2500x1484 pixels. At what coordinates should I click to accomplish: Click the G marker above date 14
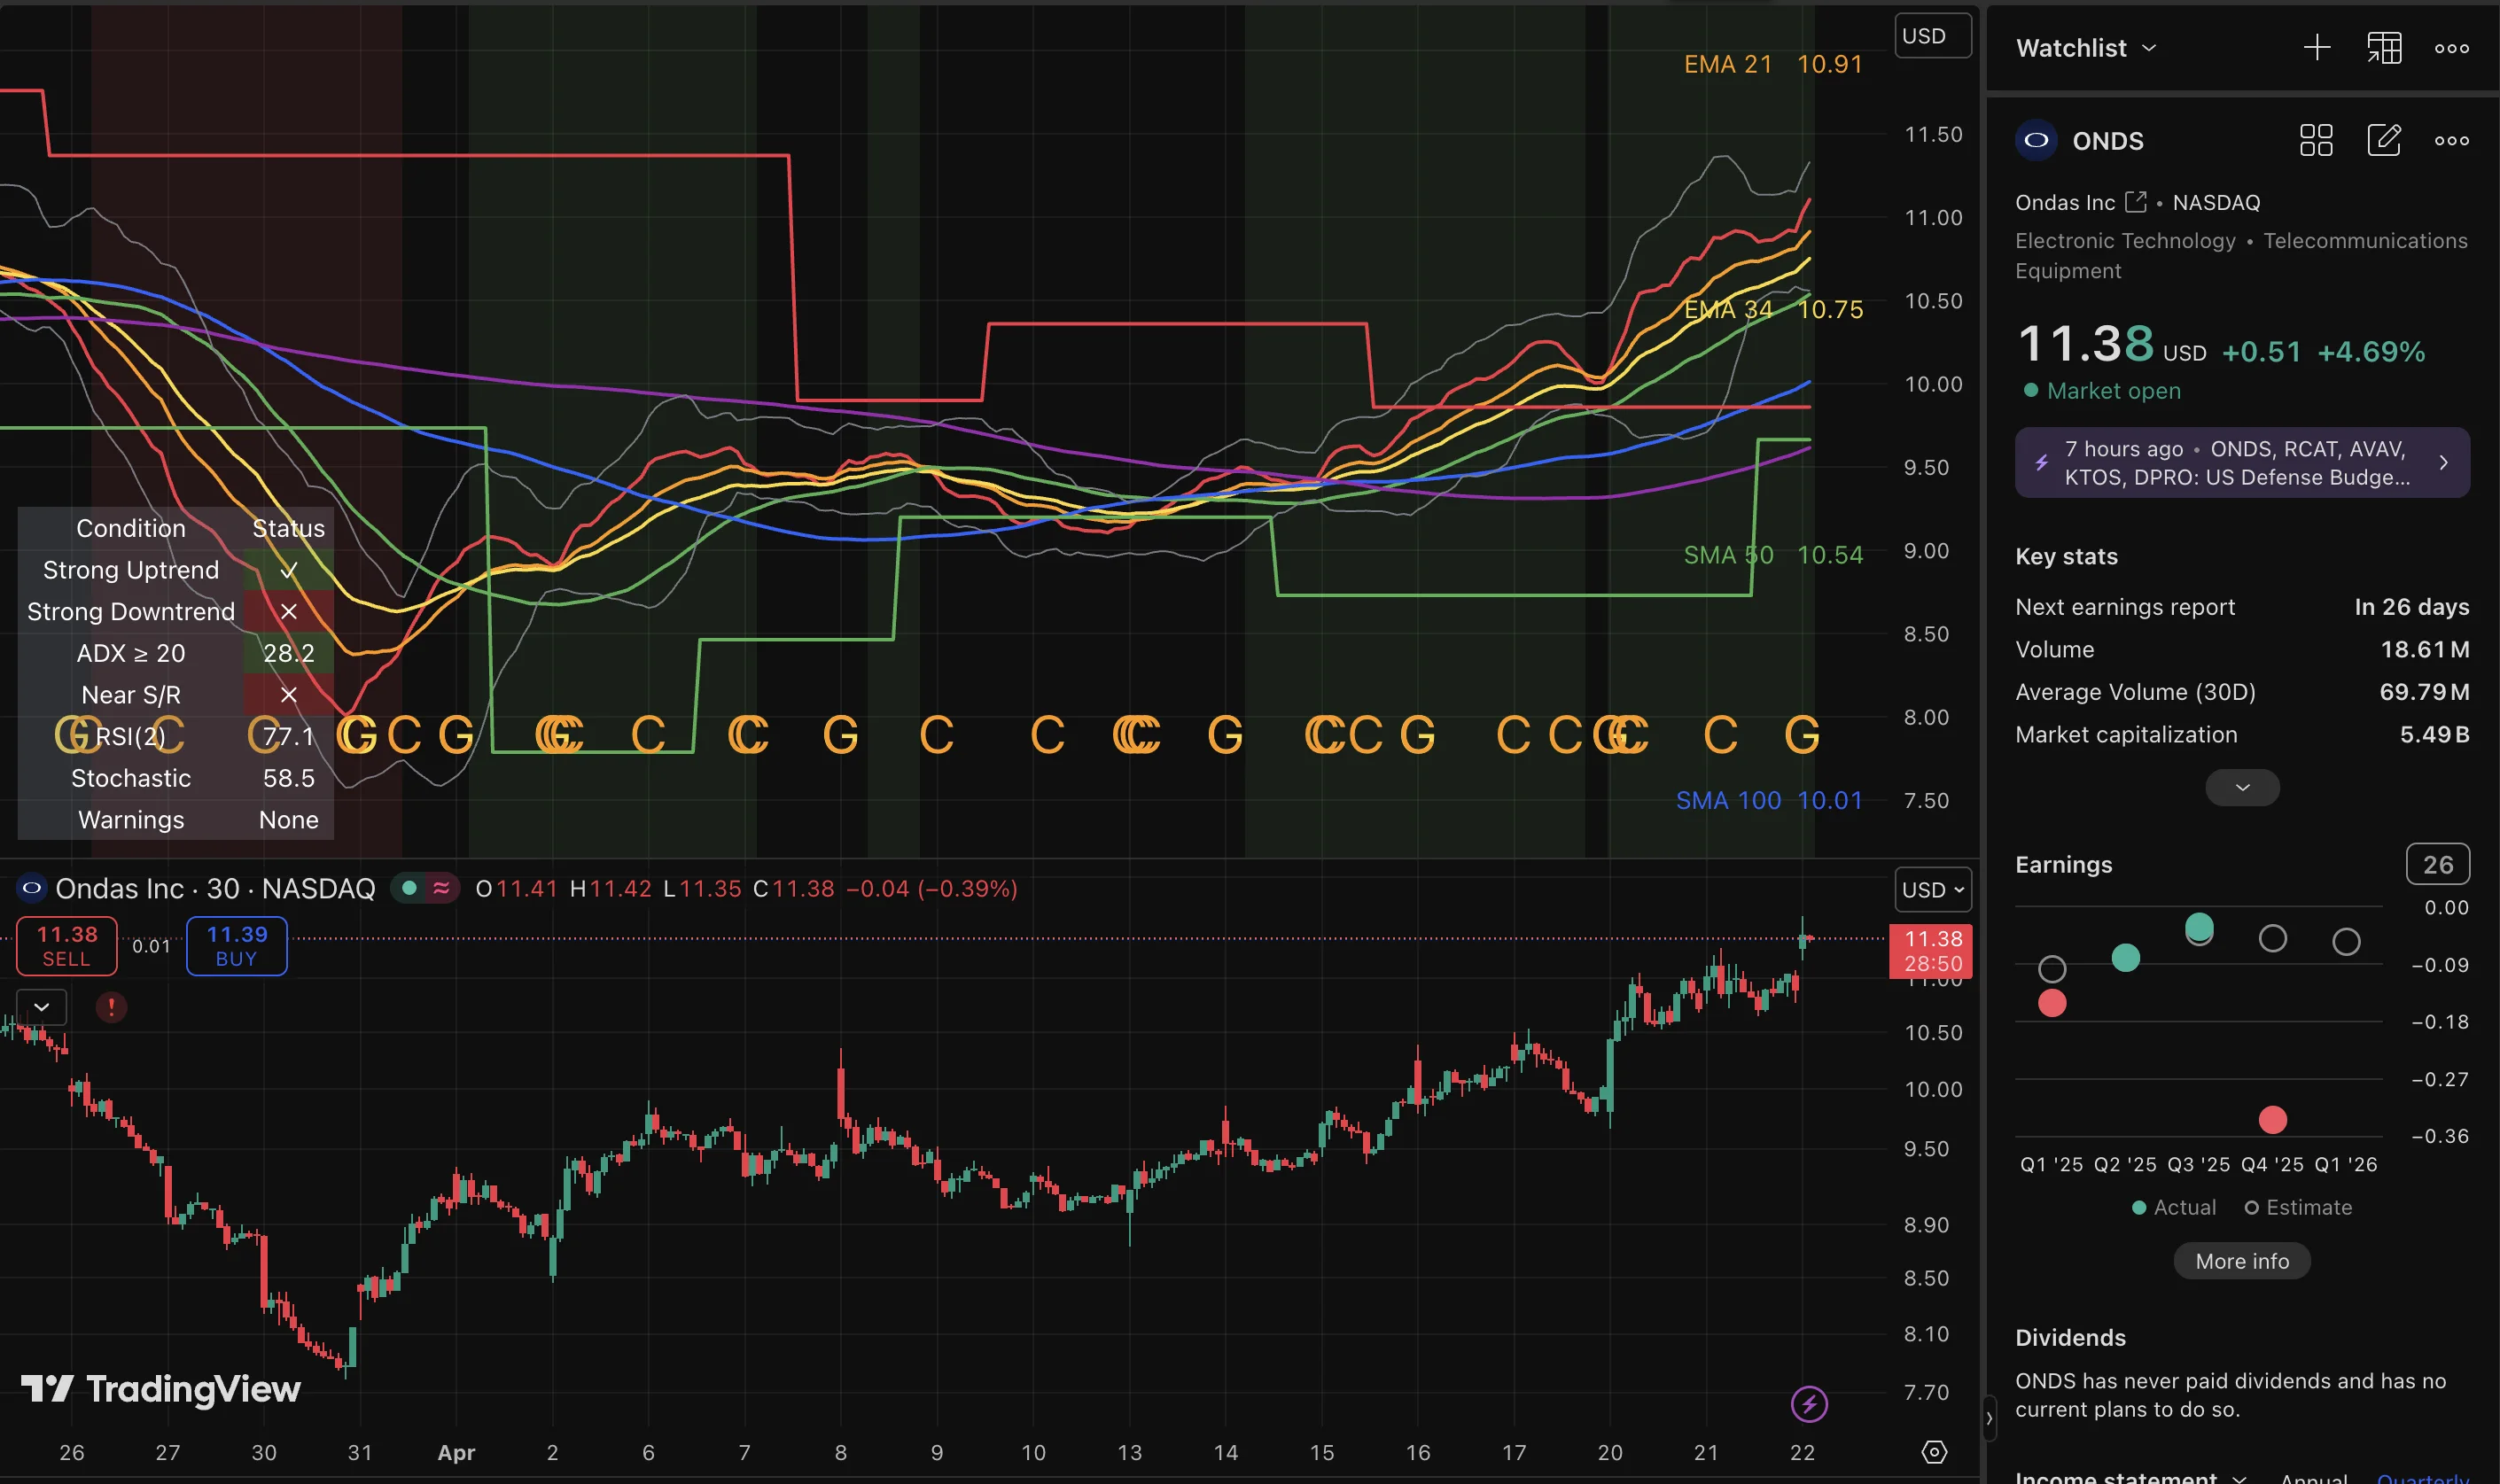tap(1225, 736)
